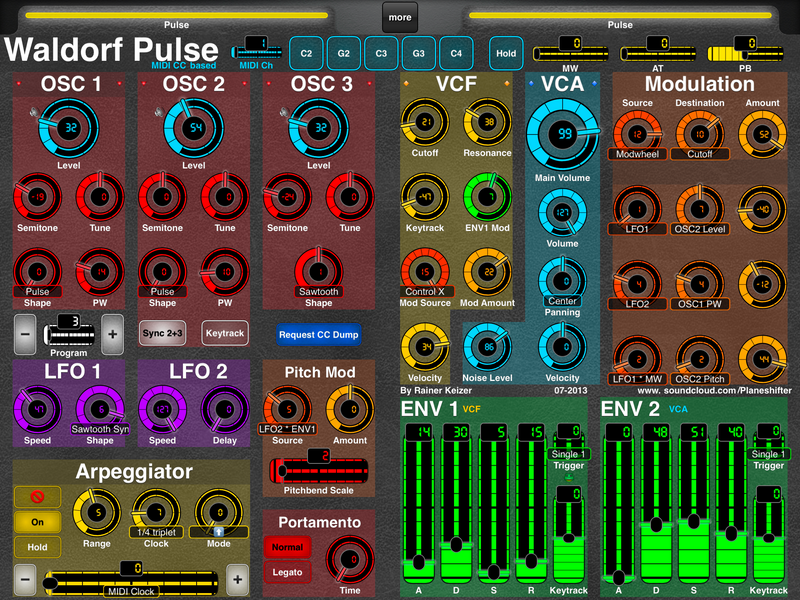Click the Request CC Dump button
Image resolution: width=800 pixels, height=600 pixels.
click(318, 334)
